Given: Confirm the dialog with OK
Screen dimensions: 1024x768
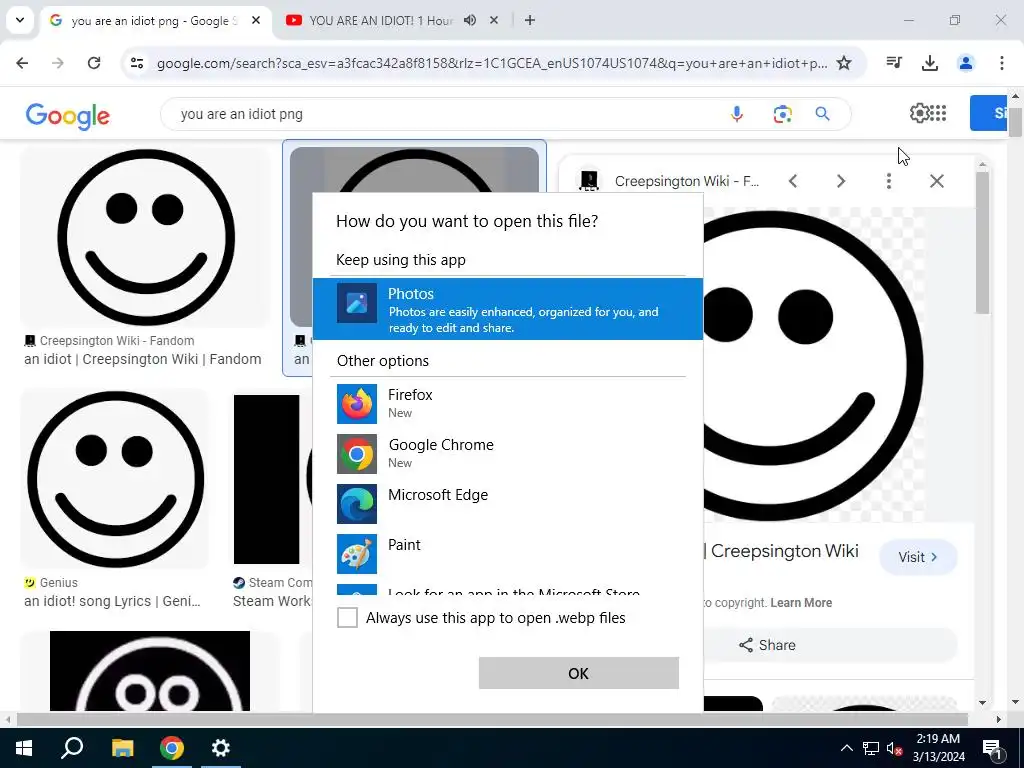Looking at the screenshot, I should 579,673.
